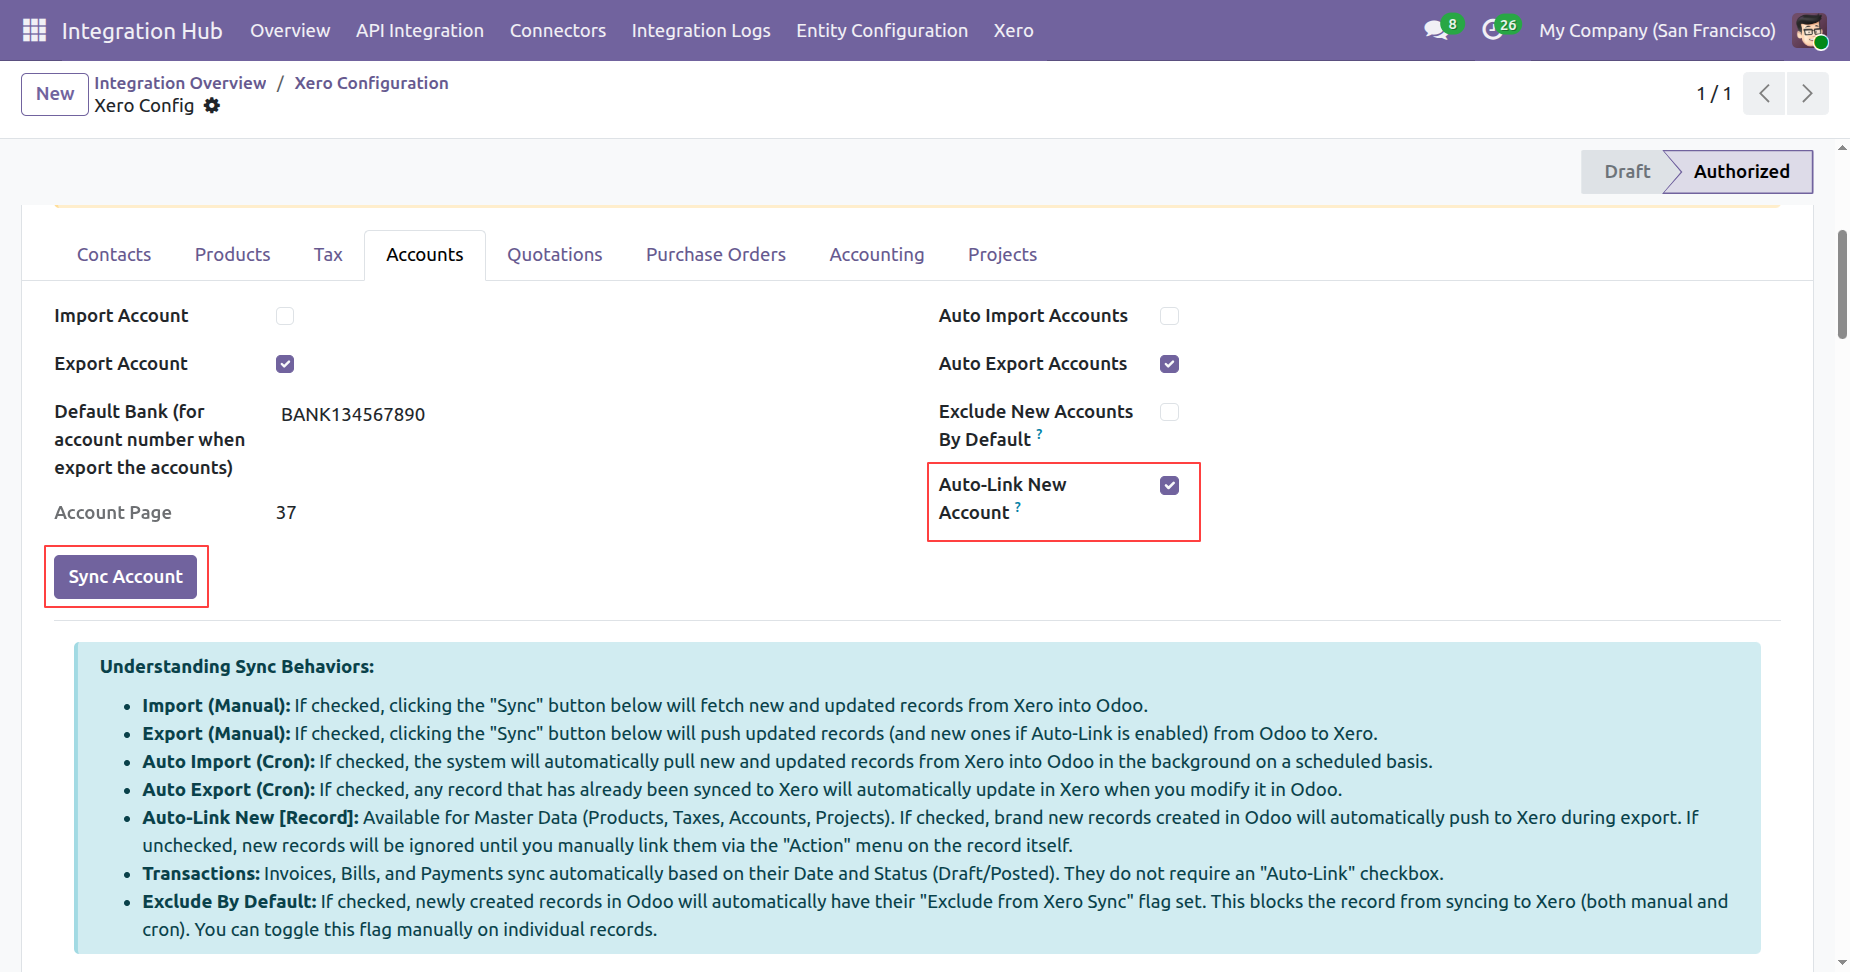Open the Xero menu
Image resolution: width=1850 pixels, height=972 pixels.
tap(1014, 30)
